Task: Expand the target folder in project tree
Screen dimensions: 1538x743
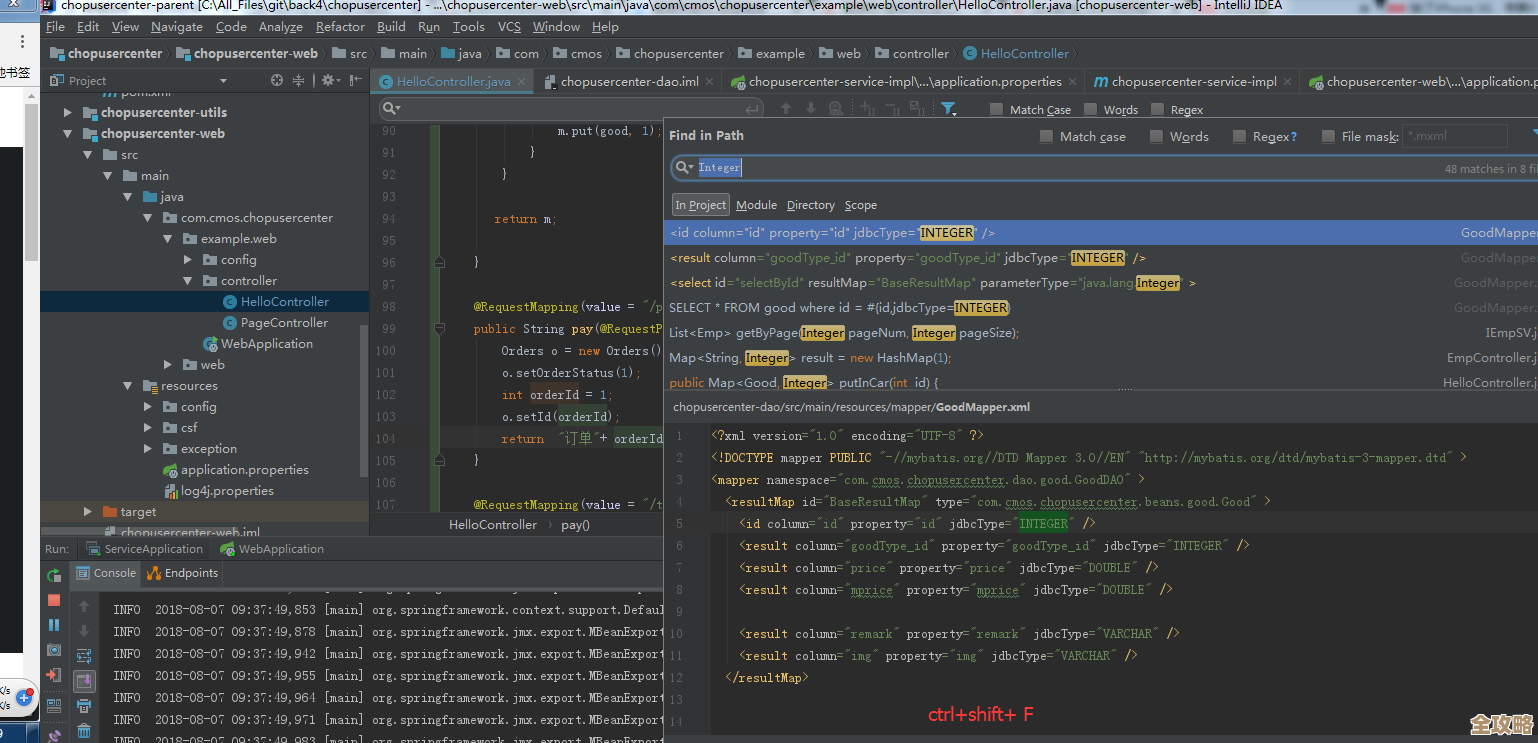Action: click(x=88, y=512)
